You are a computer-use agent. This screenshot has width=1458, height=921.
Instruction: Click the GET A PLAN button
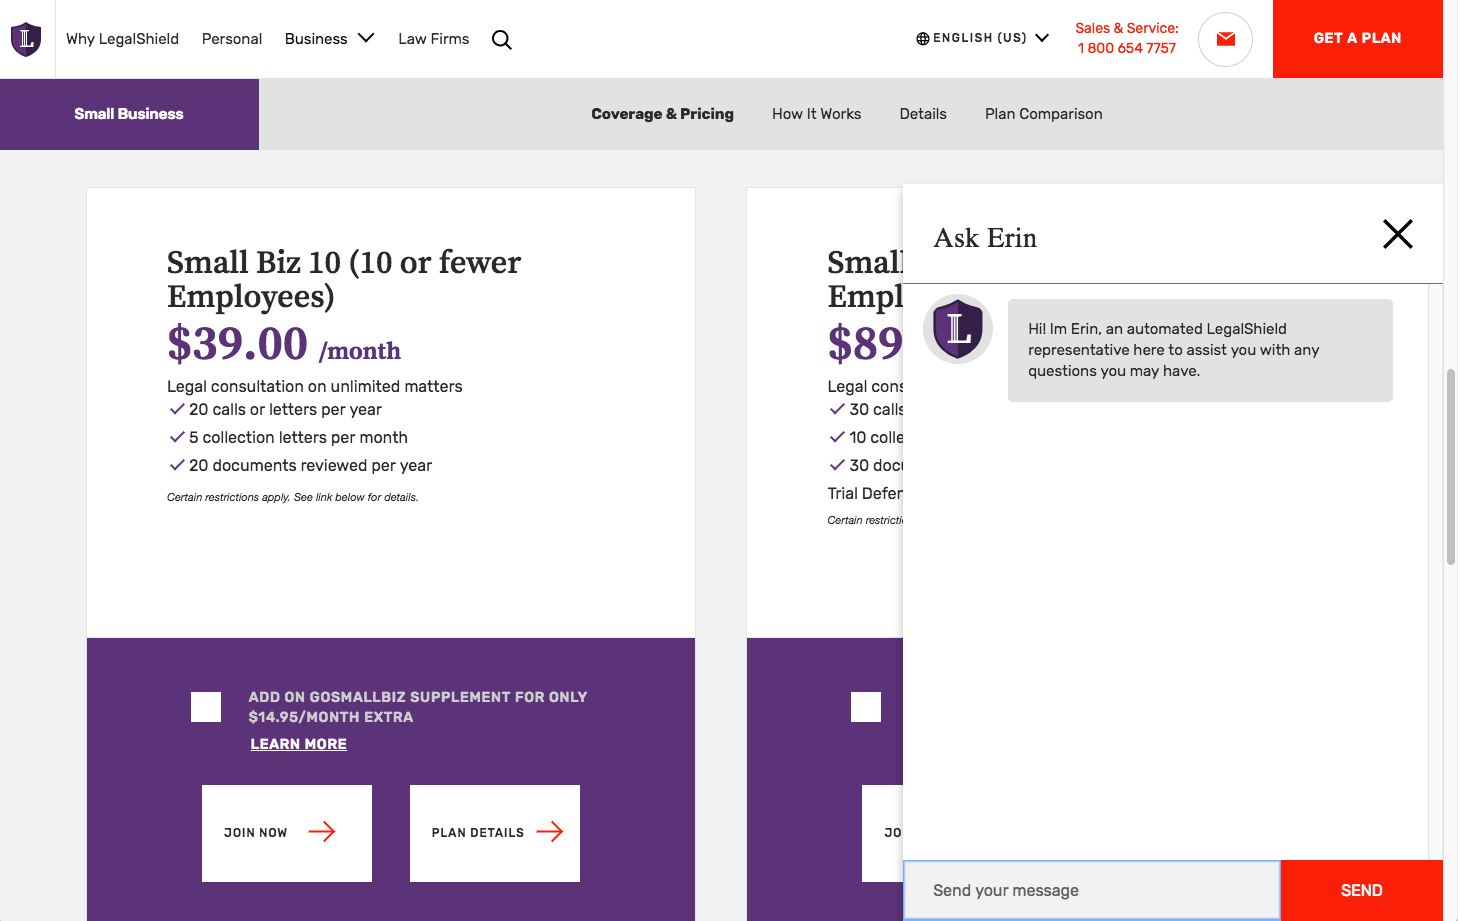[1357, 39]
